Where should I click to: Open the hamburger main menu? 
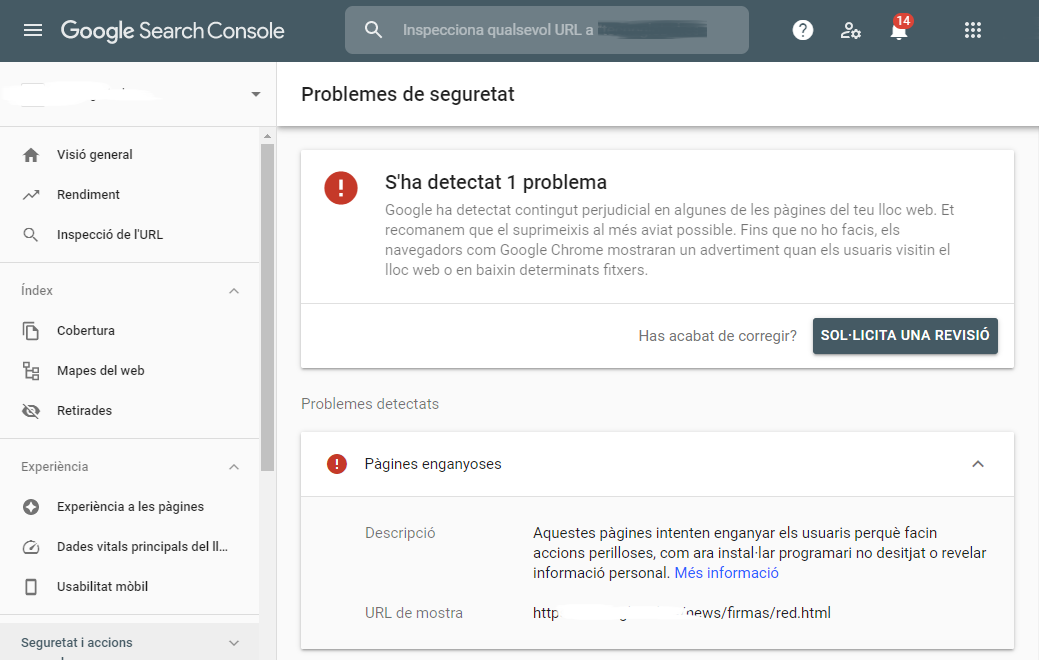[x=33, y=30]
